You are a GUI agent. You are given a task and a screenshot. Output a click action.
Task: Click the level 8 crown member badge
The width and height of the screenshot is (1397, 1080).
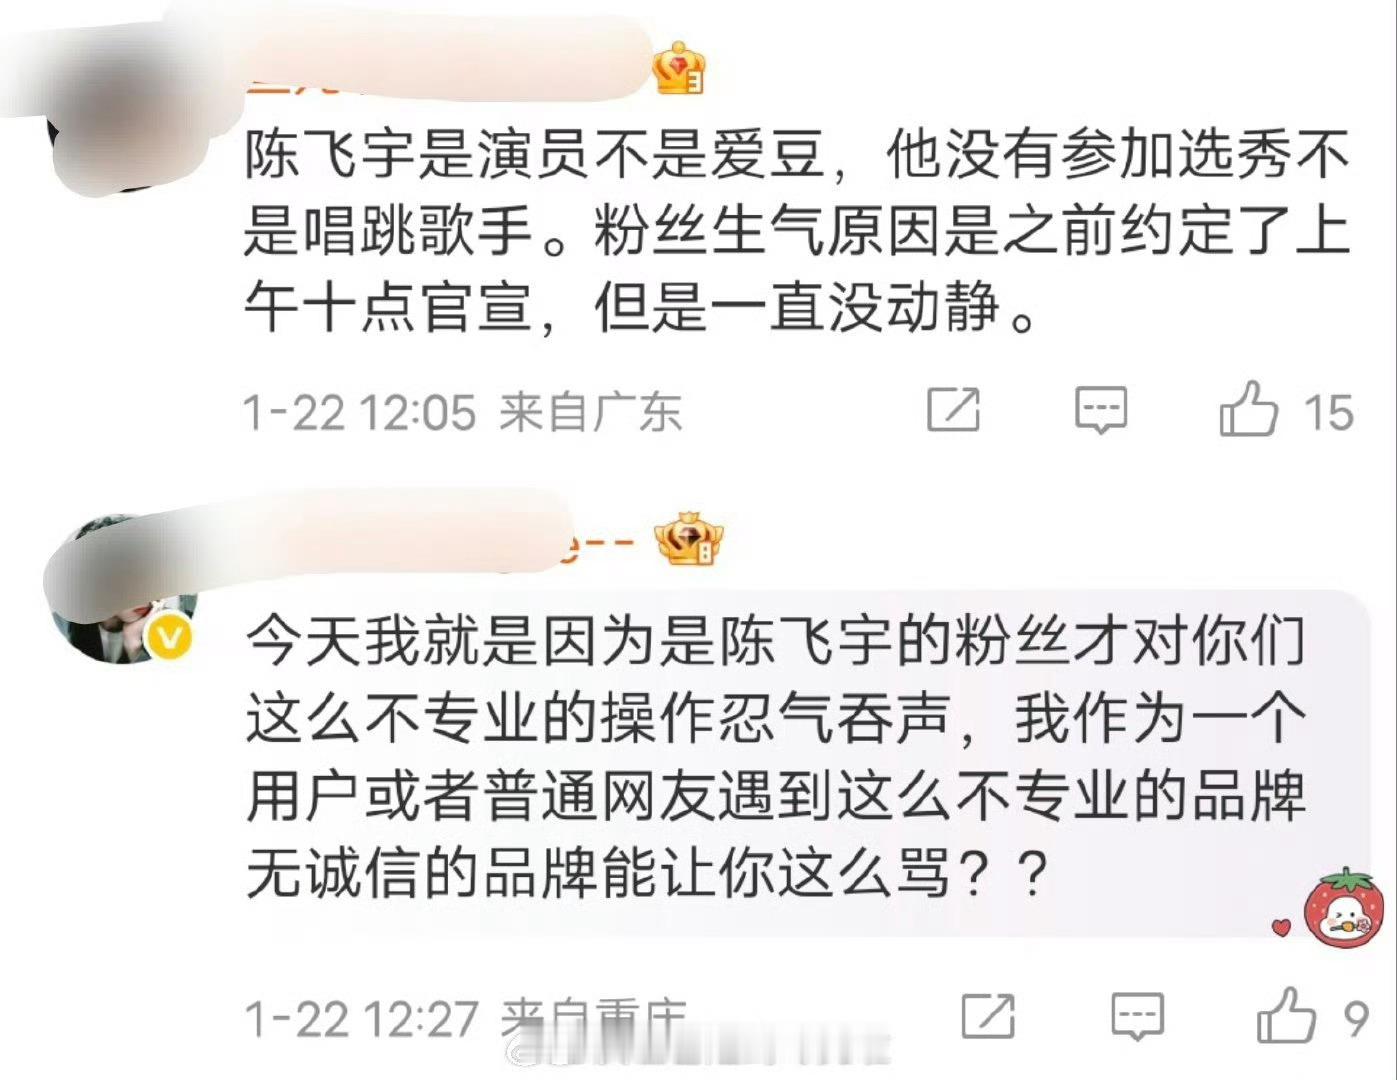690,539
